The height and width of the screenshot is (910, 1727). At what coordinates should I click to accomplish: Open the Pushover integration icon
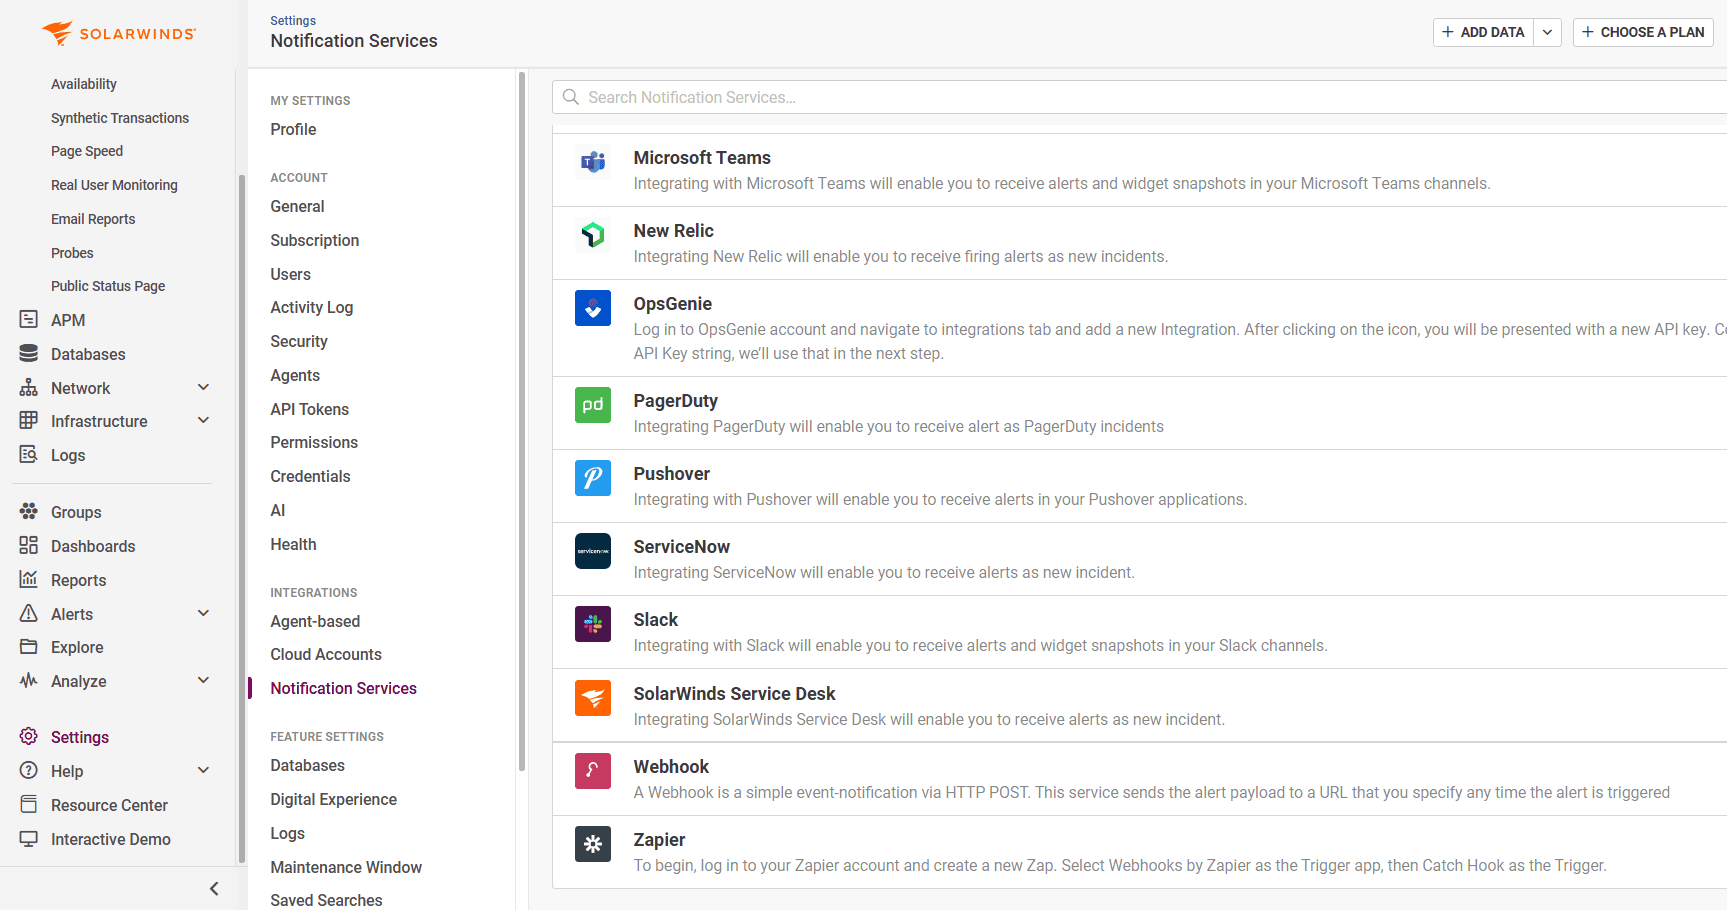[593, 478]
